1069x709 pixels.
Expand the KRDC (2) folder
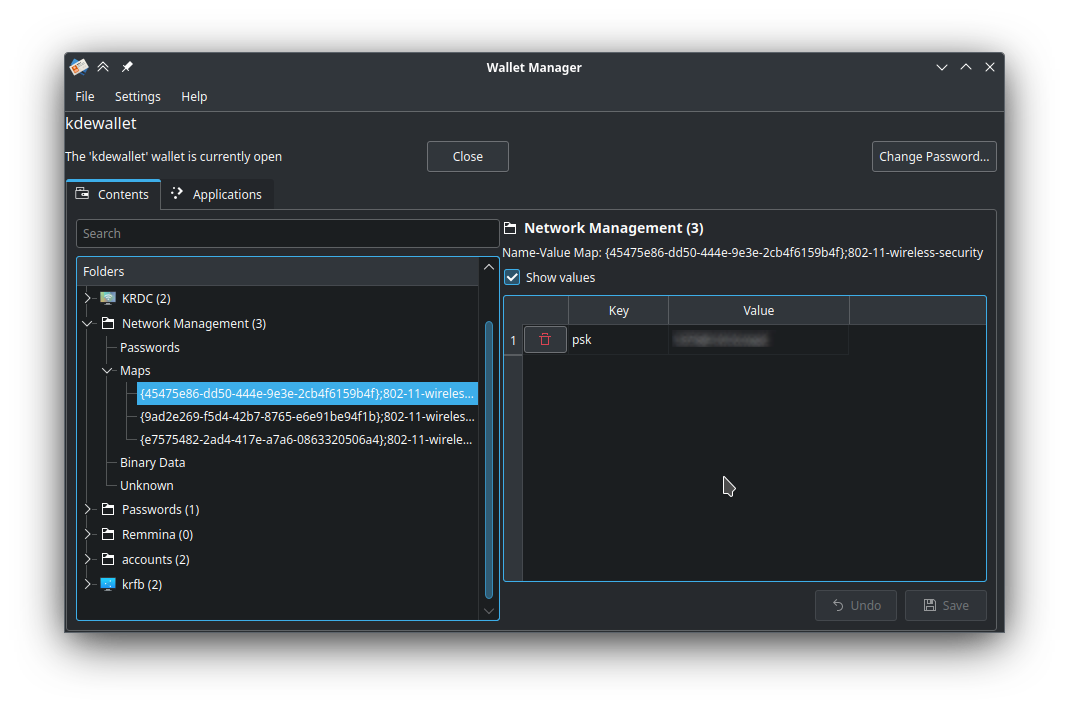click(x=87, y=298)
